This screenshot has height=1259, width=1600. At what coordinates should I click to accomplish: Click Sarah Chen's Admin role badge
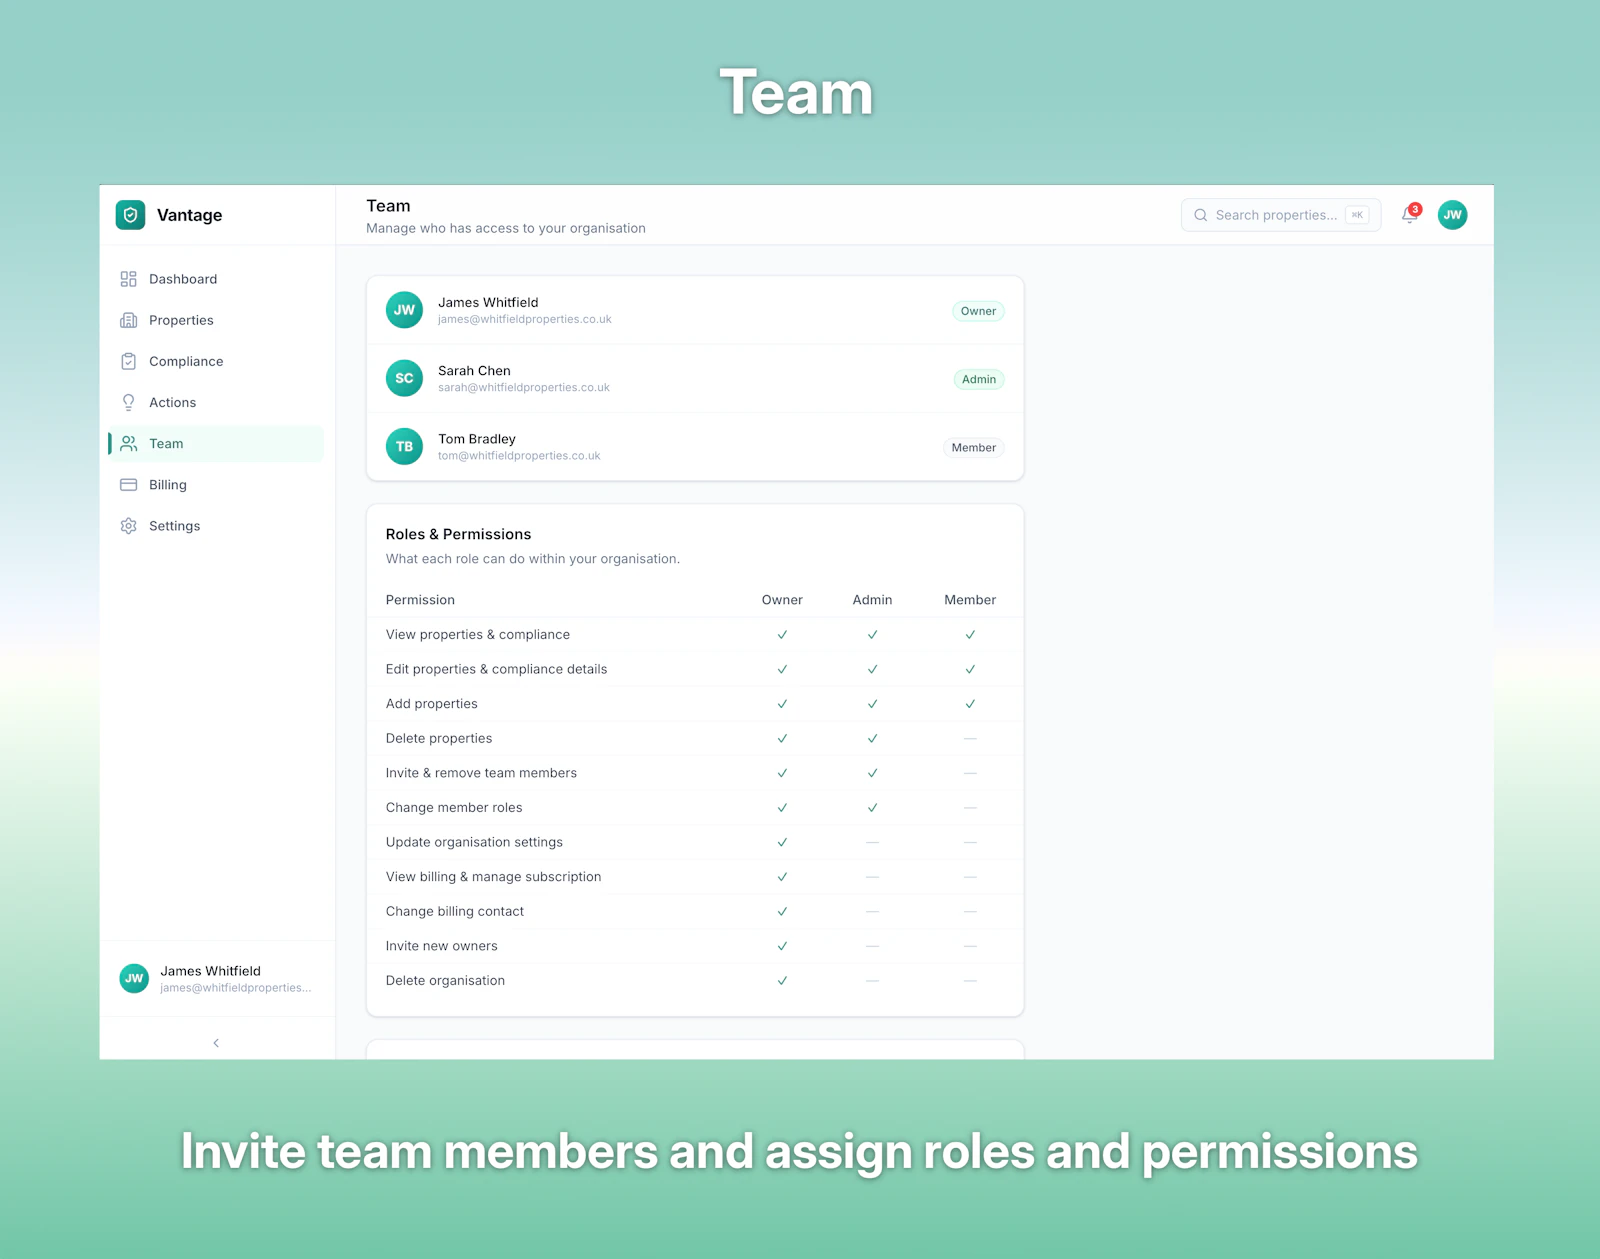979,379
